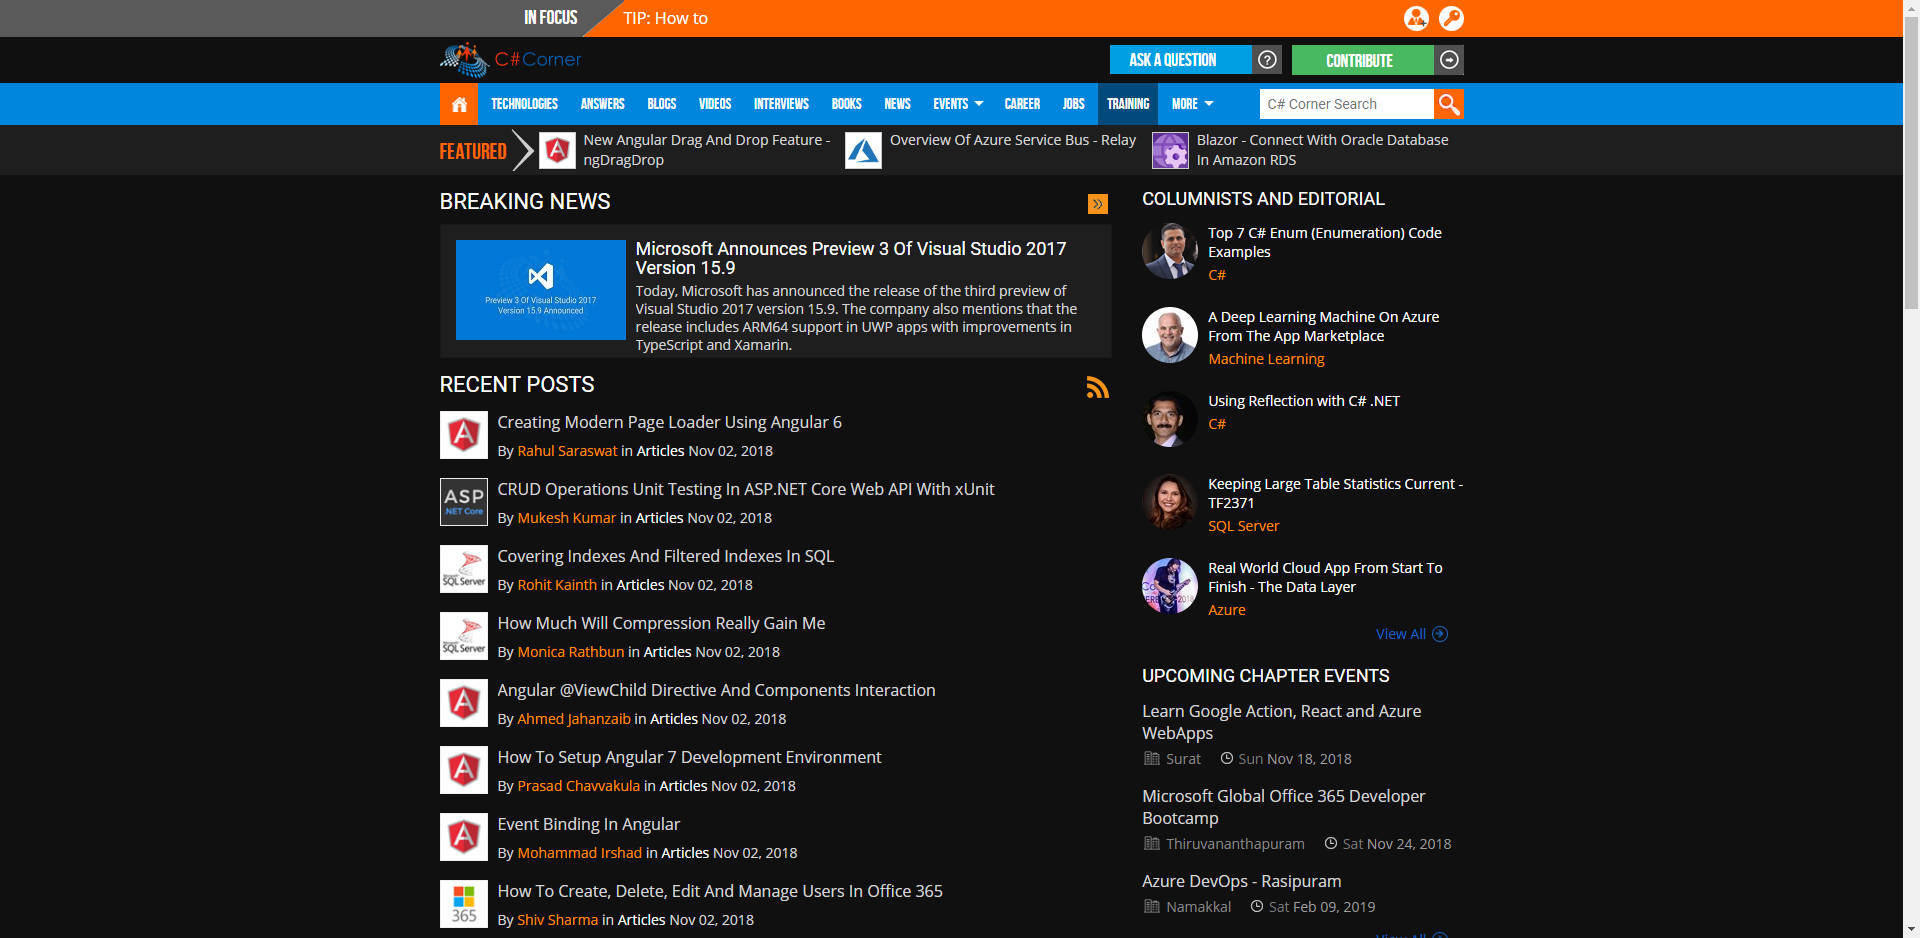Open the Jobs menu item
The width and height of the screenshot is (1920, 938).
[1073, 104]
